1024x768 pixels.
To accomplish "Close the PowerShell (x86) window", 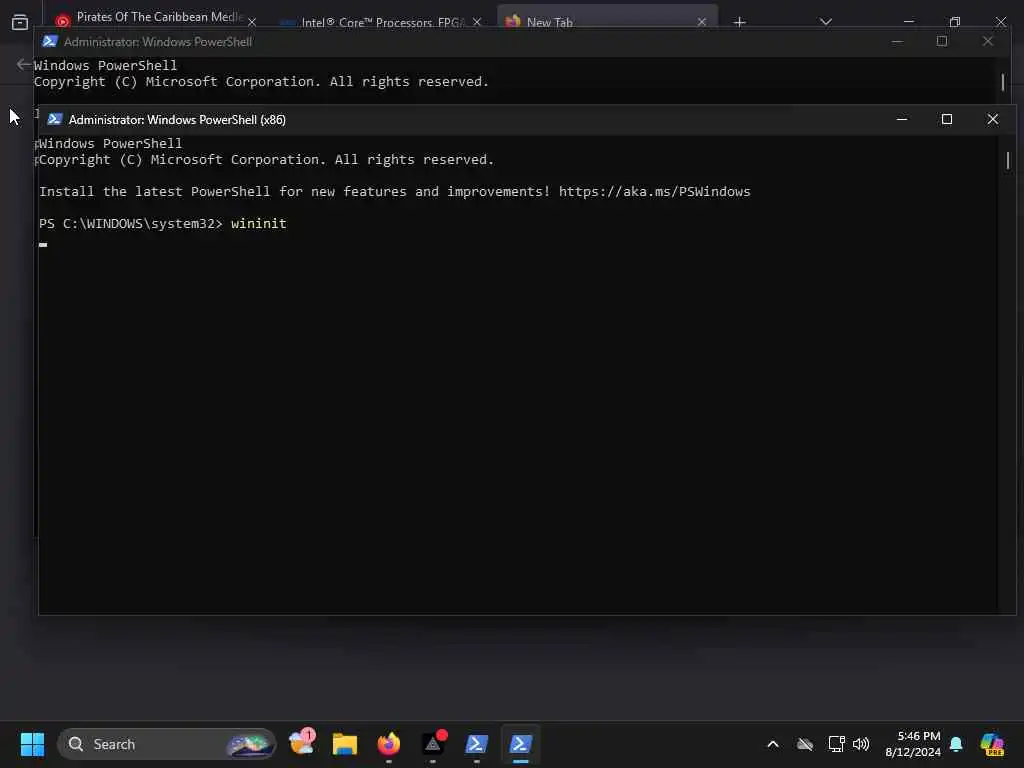I will pyautogui.click(x=993, y=120).
